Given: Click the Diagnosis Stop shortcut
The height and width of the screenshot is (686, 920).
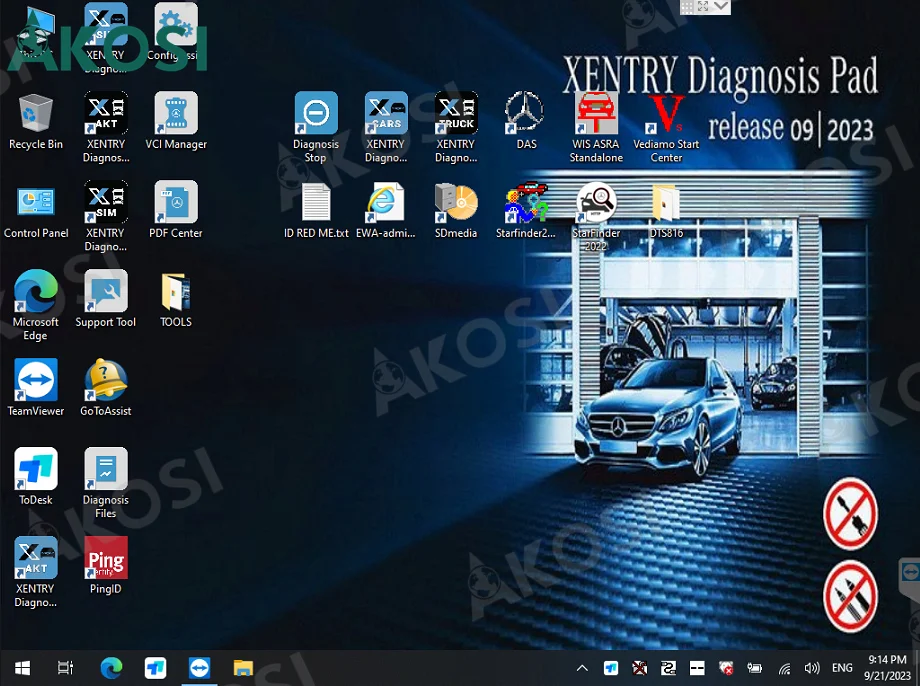Looking at the screenshot, I should coord(316,114).
